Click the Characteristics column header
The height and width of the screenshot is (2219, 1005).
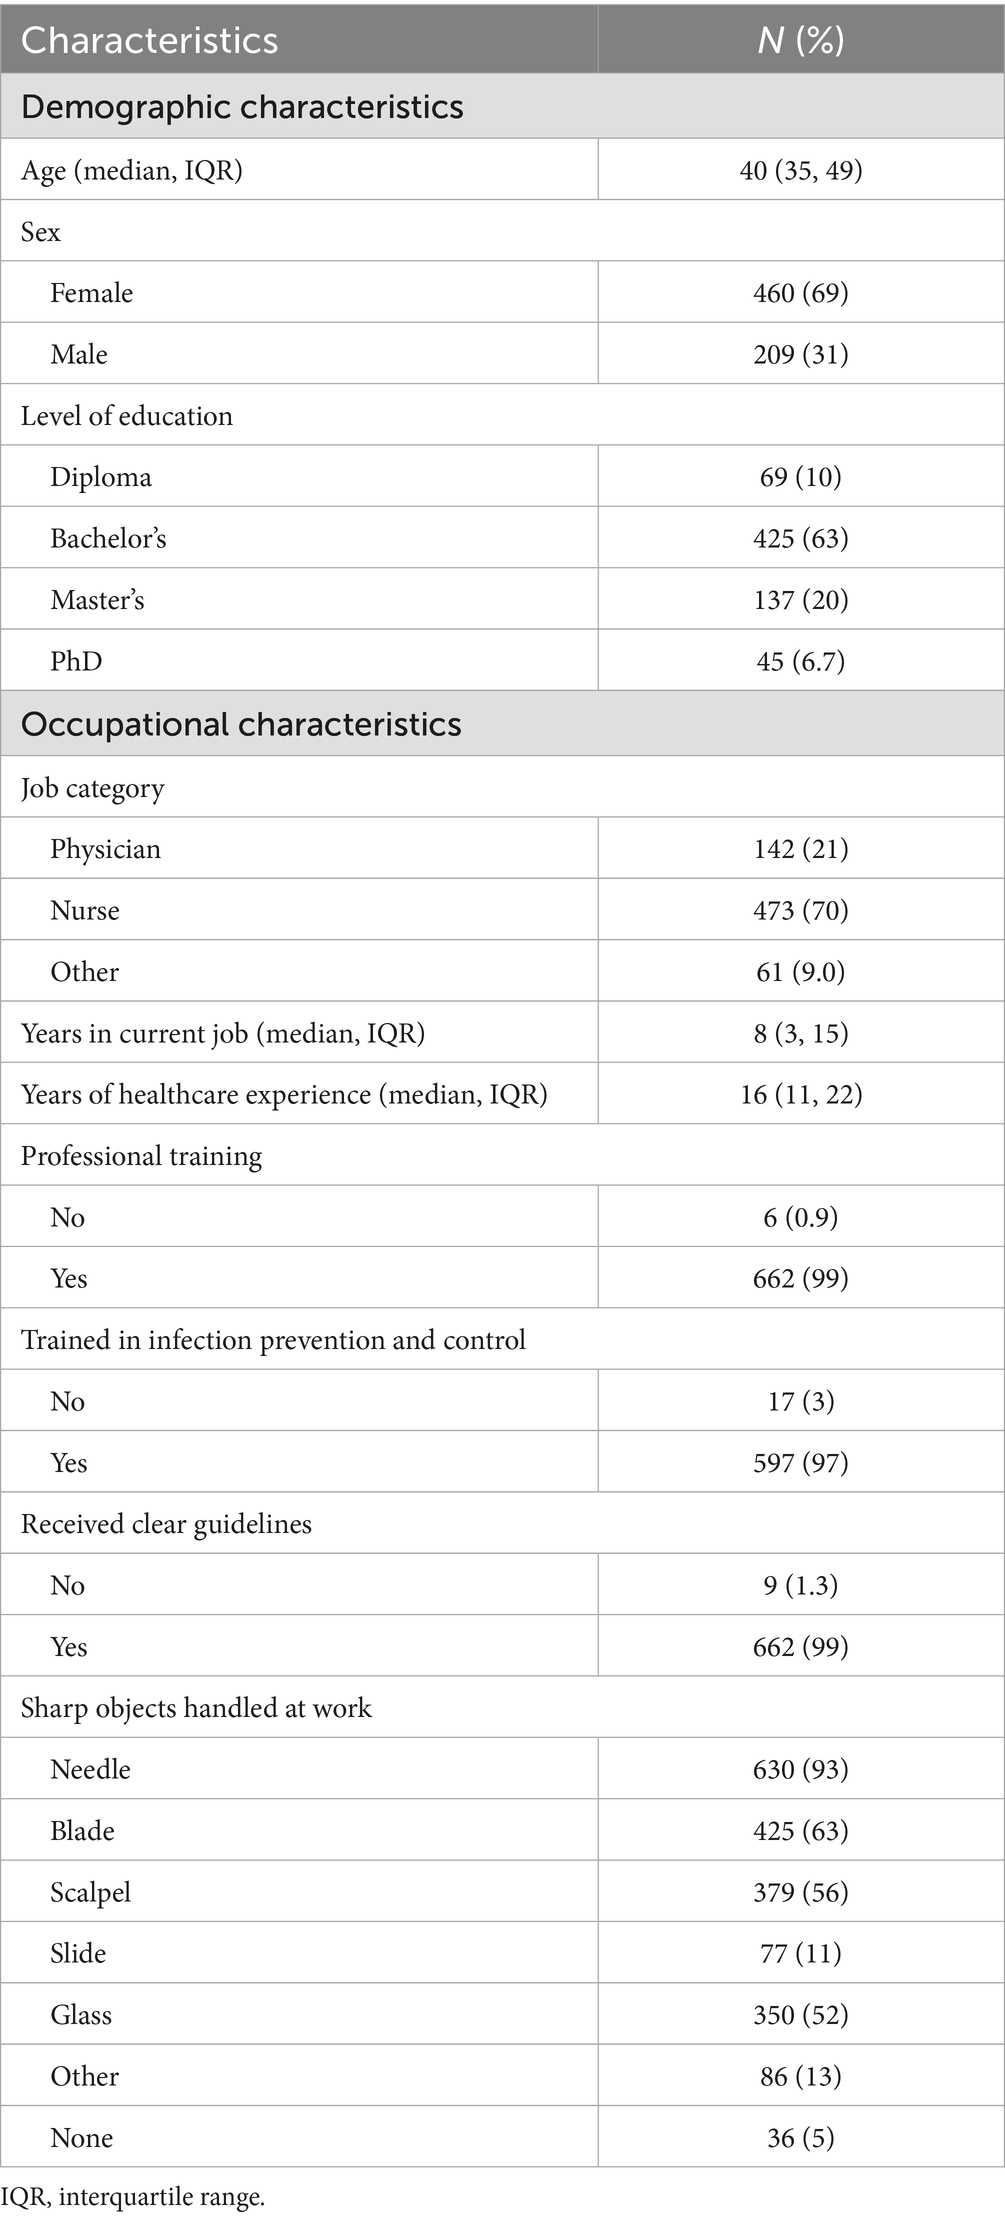pos(150,40)
